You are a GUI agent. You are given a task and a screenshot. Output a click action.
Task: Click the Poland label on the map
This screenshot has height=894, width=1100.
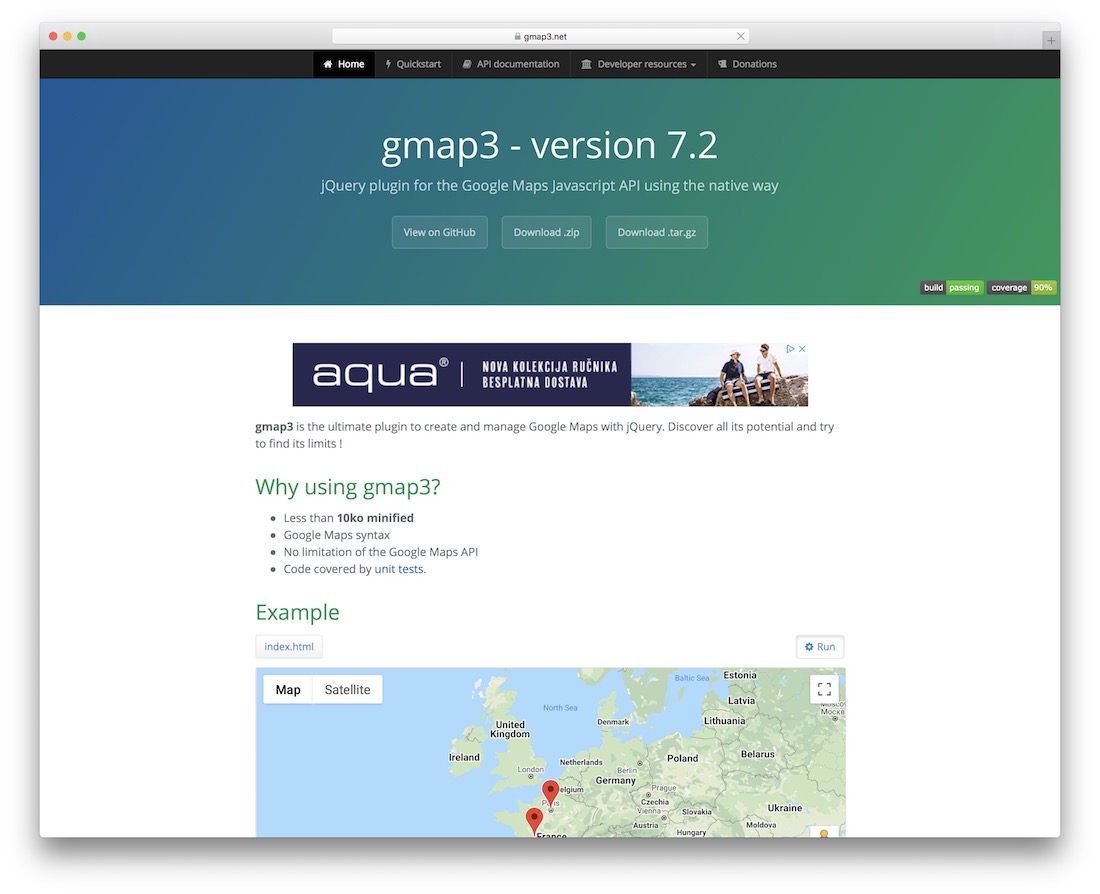point(683,758)
